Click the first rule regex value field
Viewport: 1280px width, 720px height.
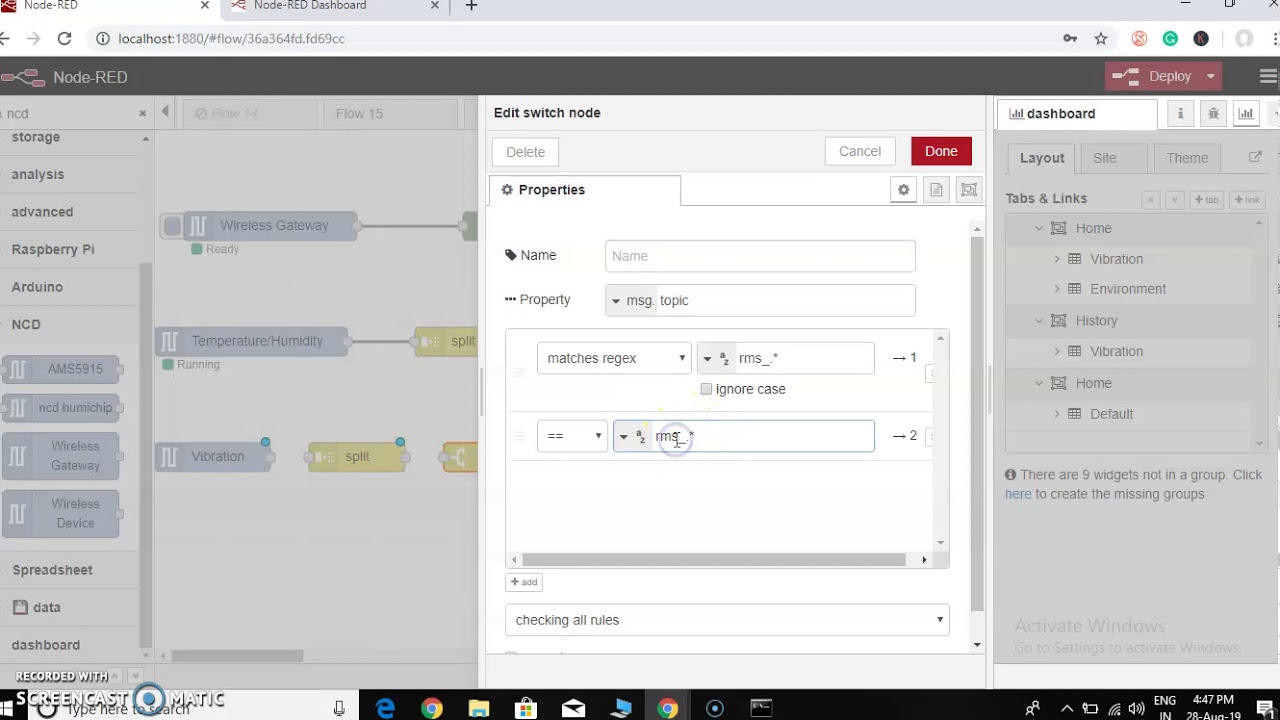tap(803, 358)
